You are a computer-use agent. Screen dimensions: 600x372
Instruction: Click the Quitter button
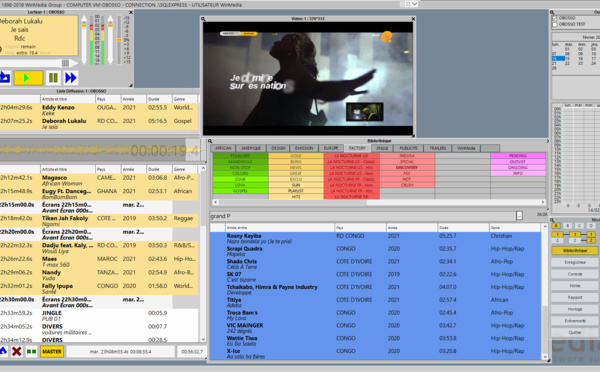(575, 333)
